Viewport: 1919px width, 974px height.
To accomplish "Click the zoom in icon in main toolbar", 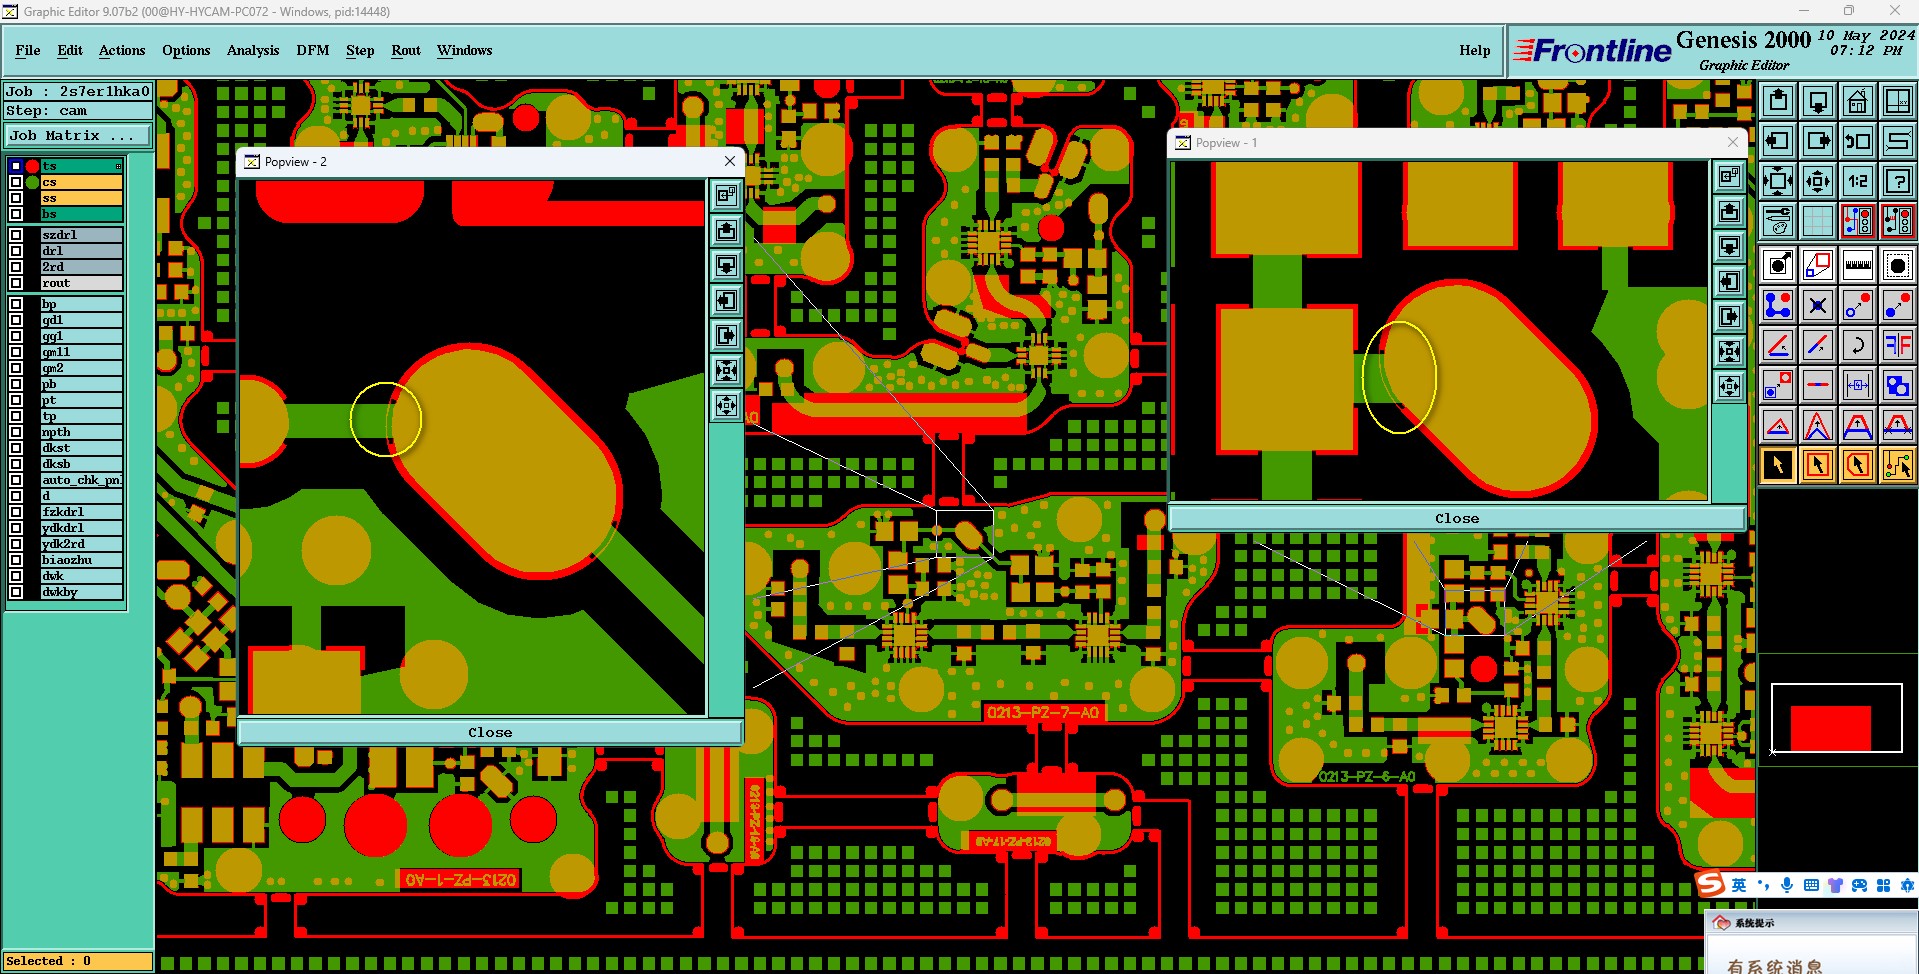I will point(1778,181).
